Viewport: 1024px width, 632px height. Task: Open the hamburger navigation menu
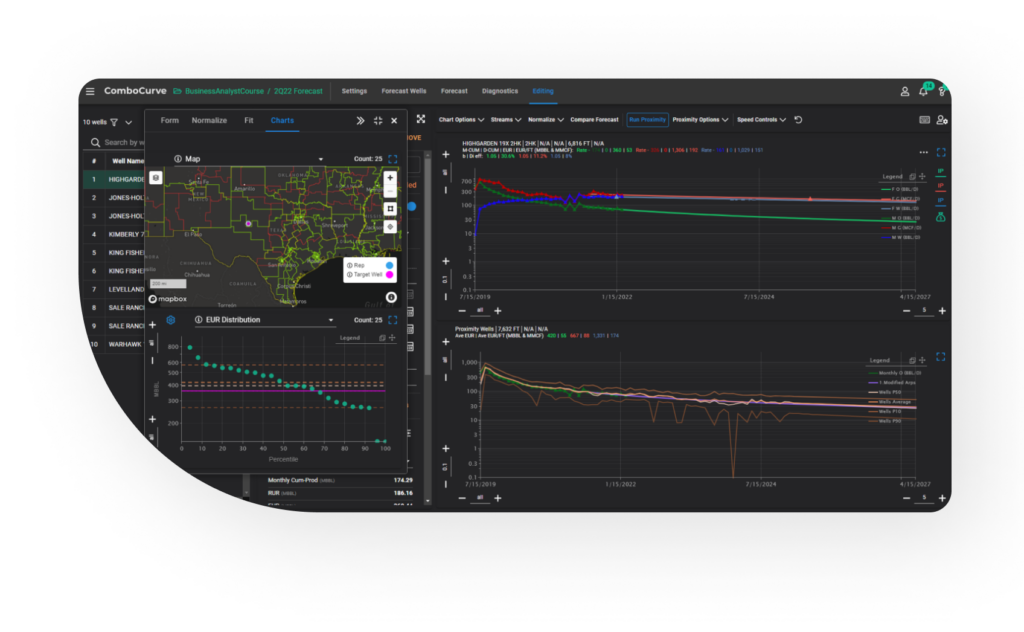point(90,91)
